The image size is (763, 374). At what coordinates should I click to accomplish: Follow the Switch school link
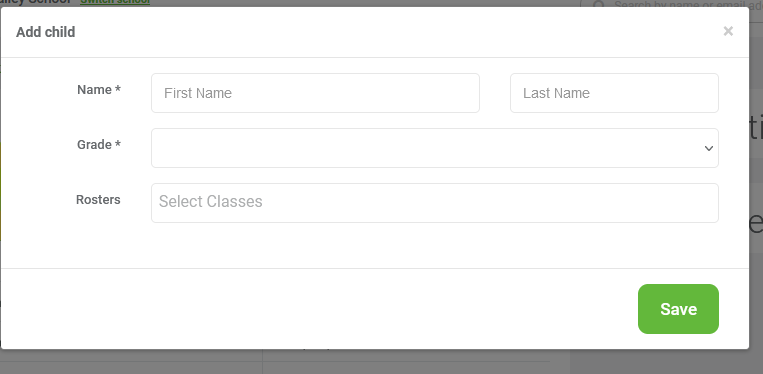tap(115, 2)
